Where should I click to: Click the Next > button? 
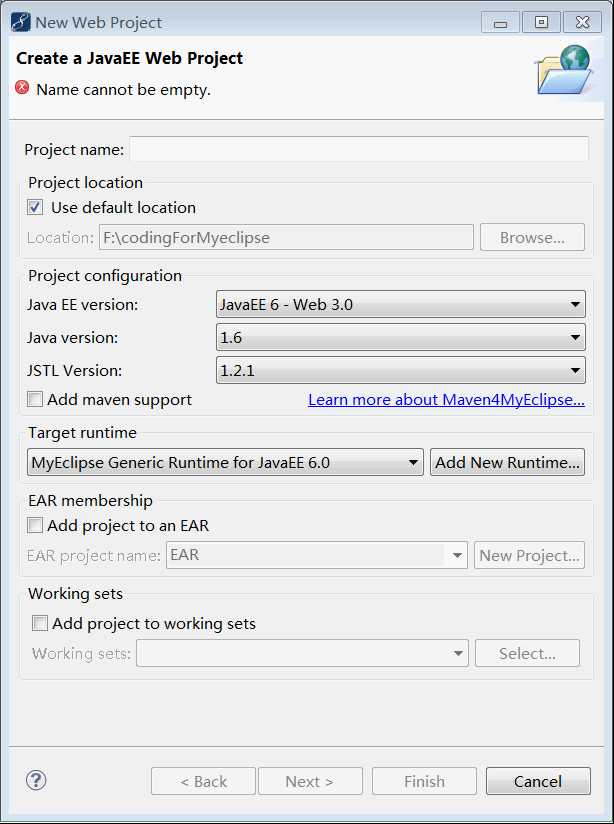click(x=310, y=781)
